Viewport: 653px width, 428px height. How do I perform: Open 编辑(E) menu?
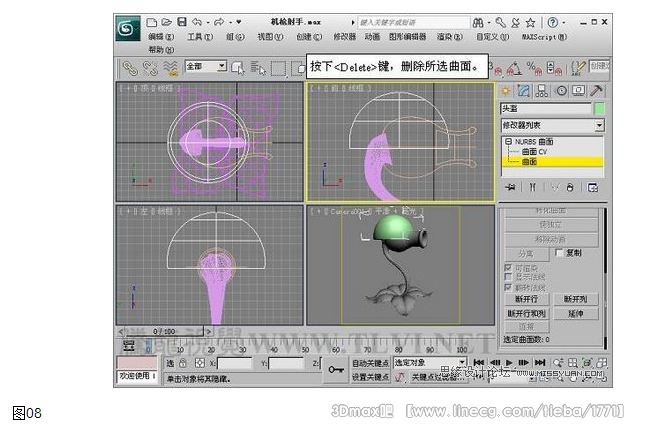tap(161, 37)
